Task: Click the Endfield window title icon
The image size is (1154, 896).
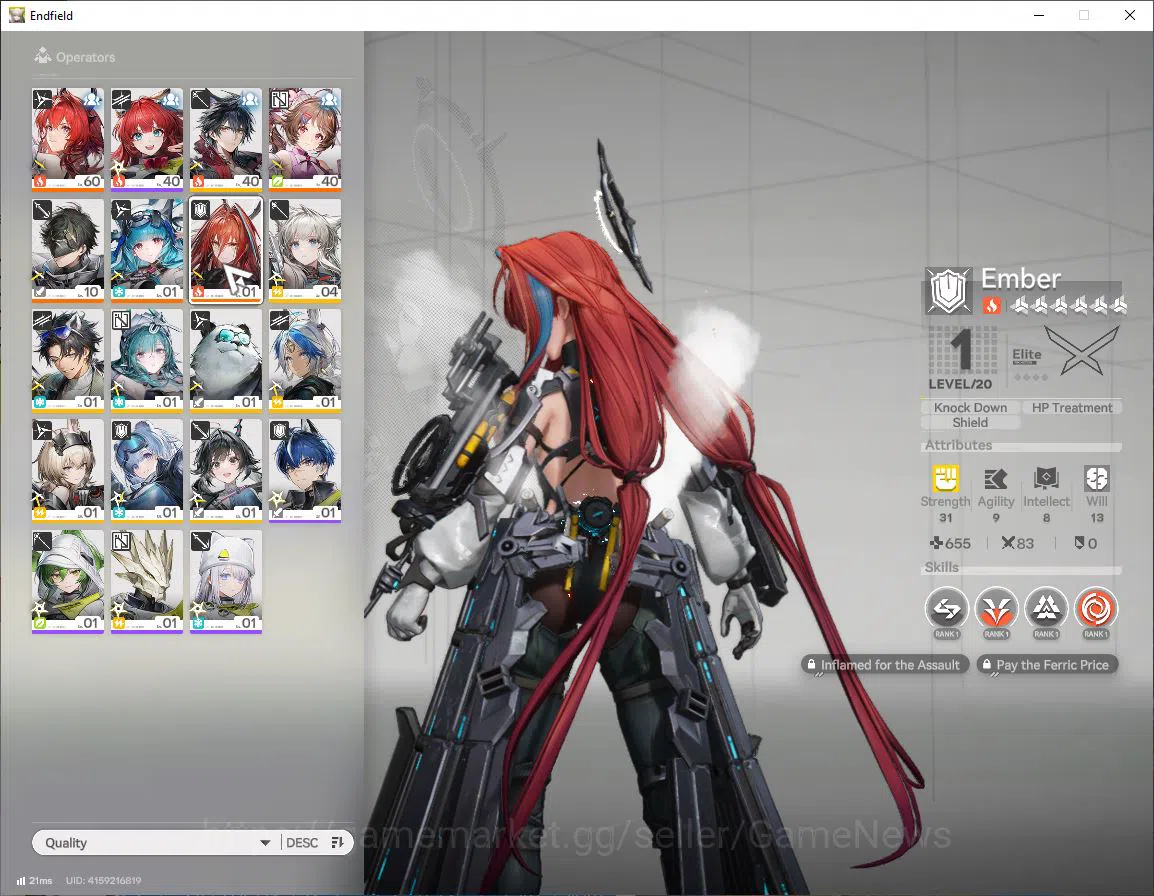Action: (x=16, y=15)
